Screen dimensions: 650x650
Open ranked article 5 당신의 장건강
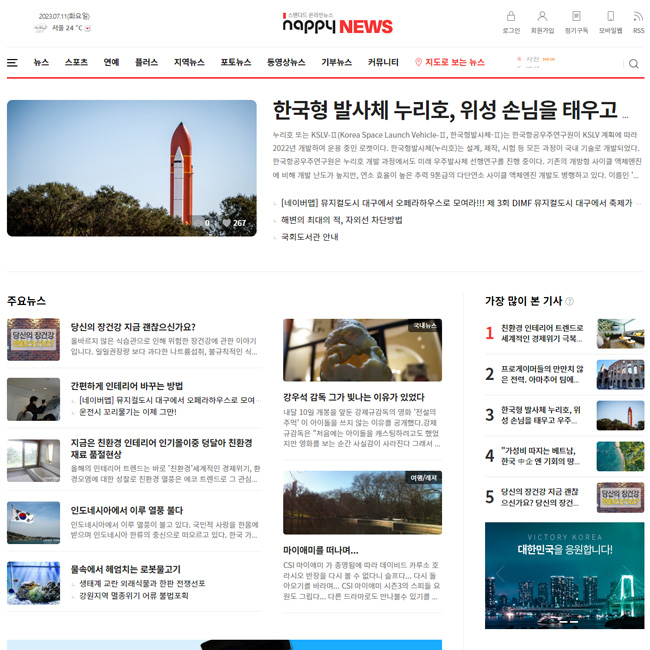coord(540,497)
